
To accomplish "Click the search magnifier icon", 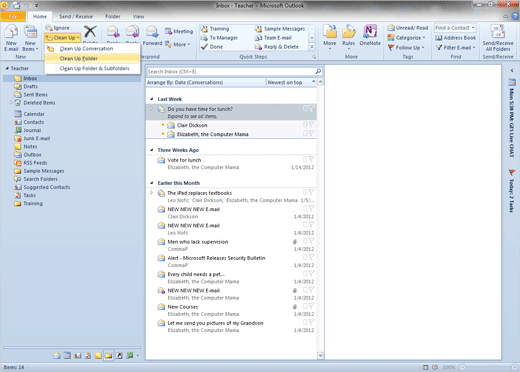I will tap(318, 71).
